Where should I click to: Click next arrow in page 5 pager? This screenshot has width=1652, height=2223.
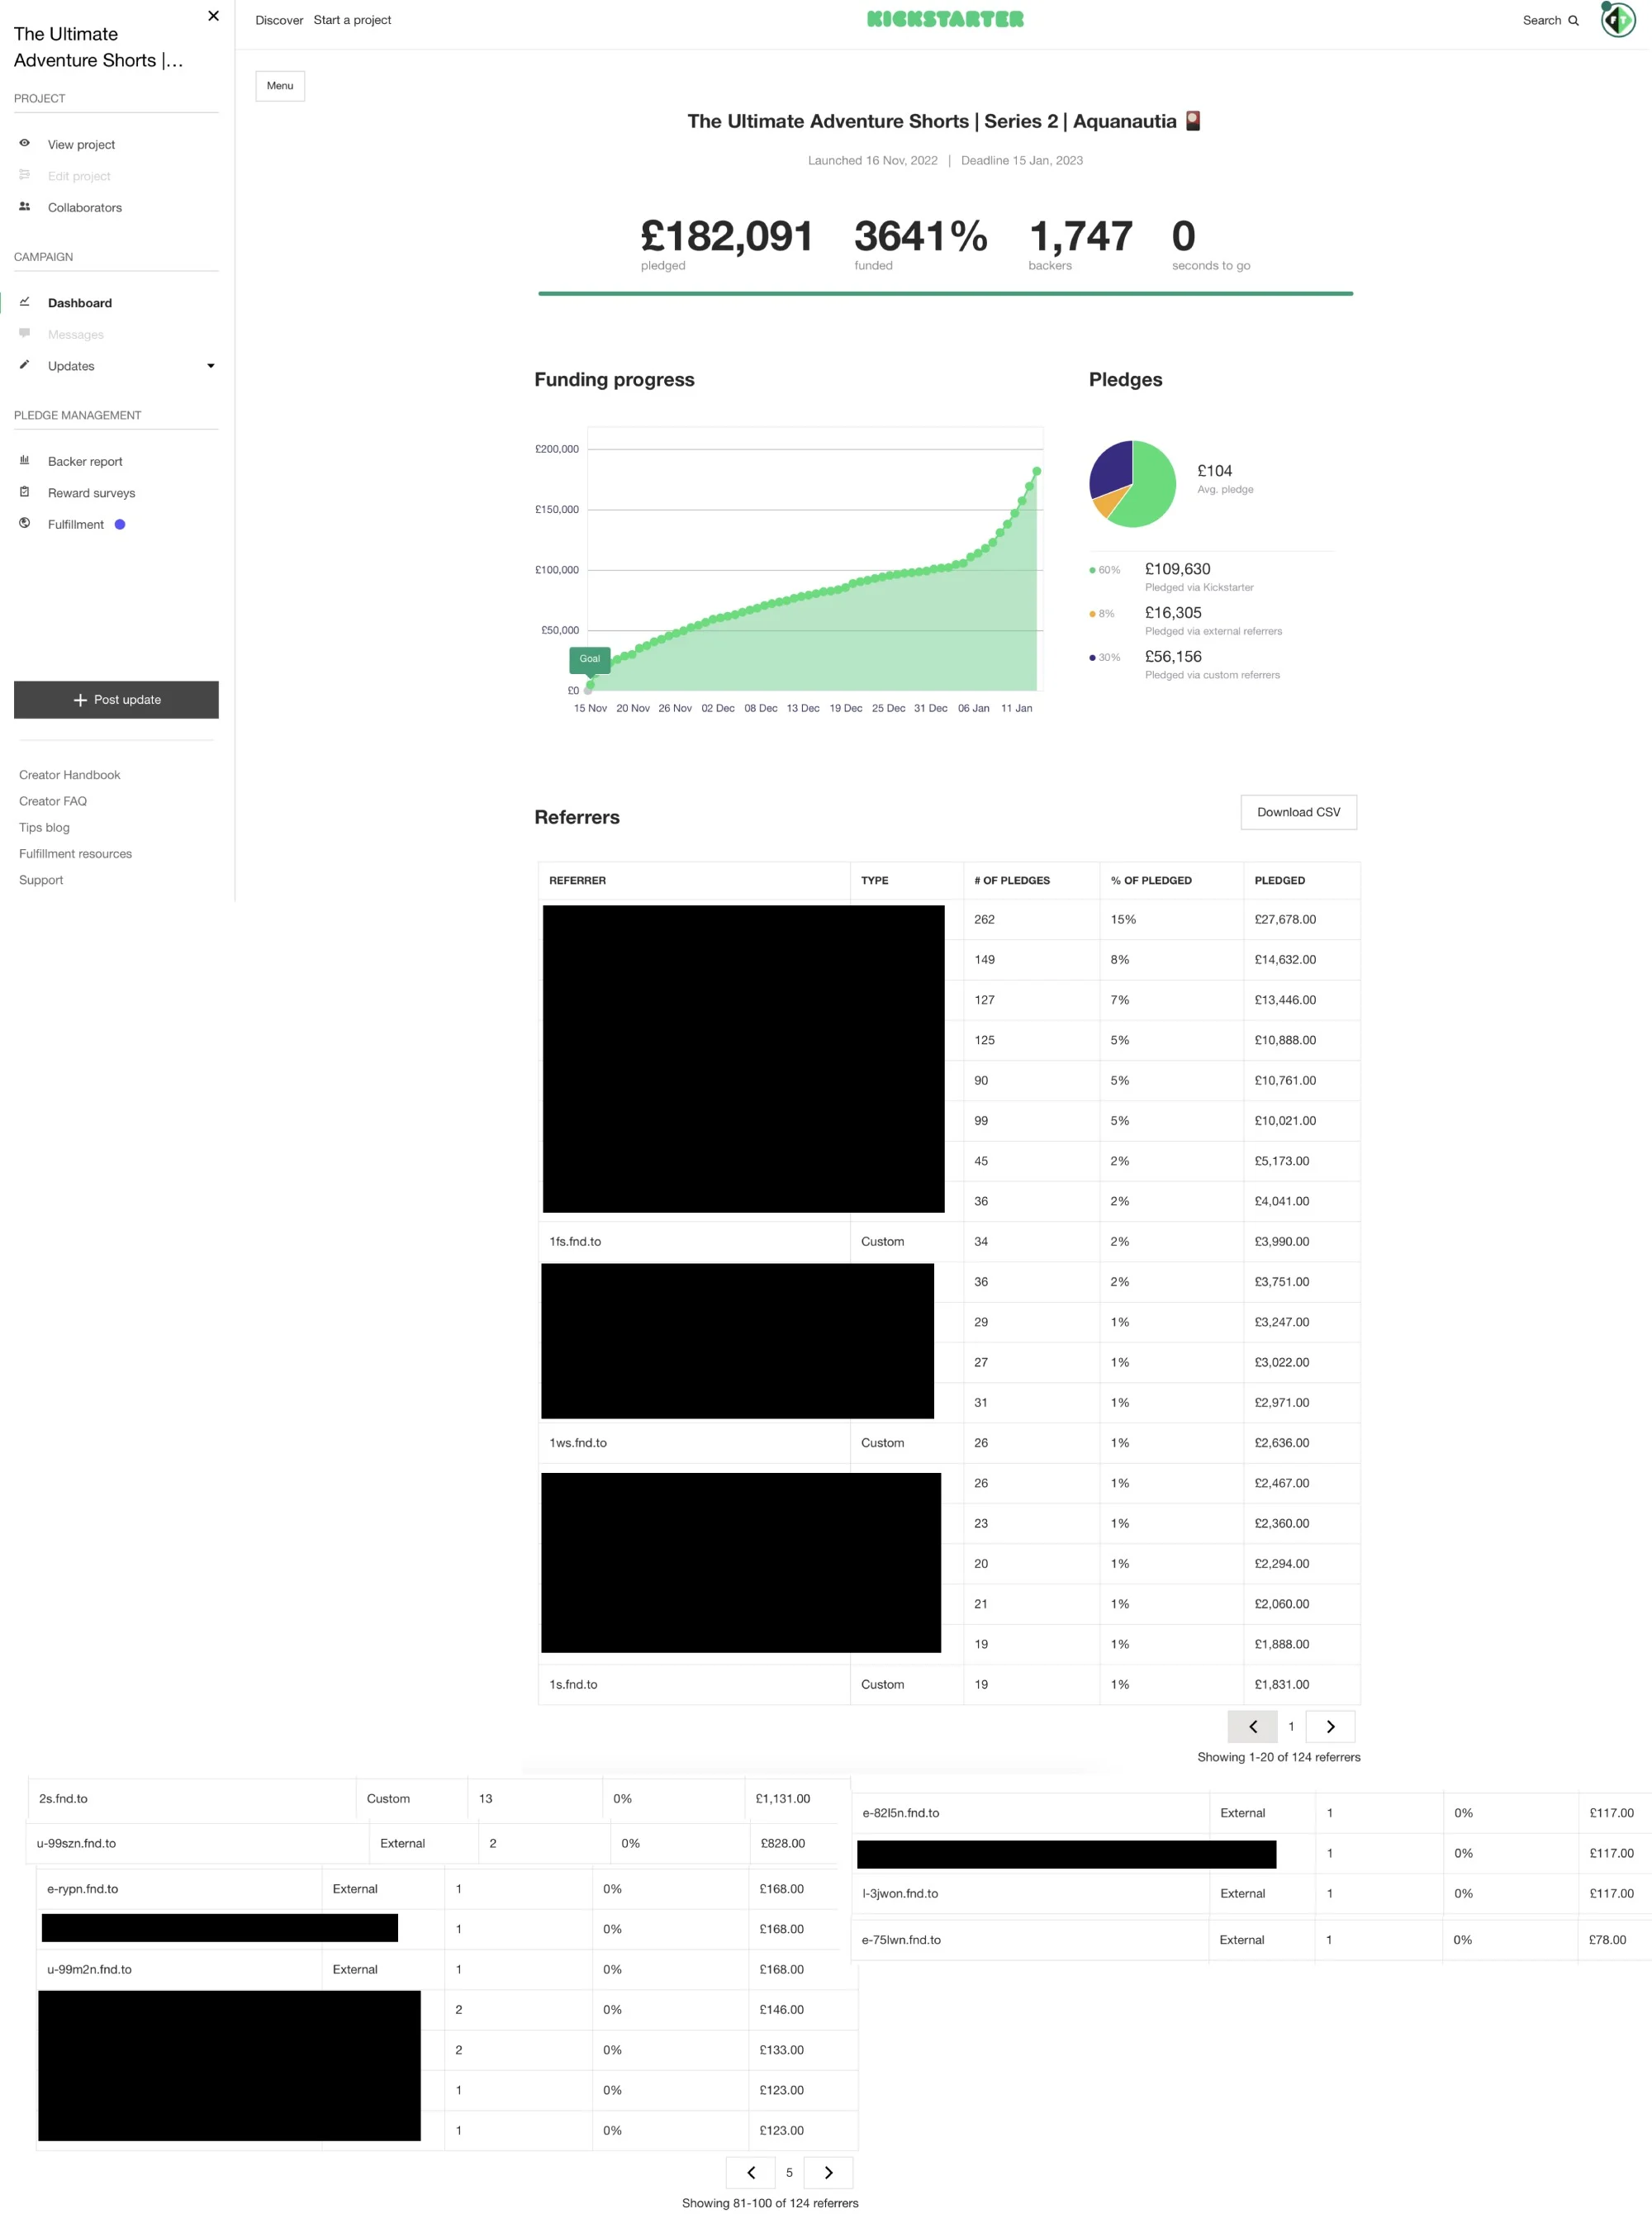coord(828,2172)
